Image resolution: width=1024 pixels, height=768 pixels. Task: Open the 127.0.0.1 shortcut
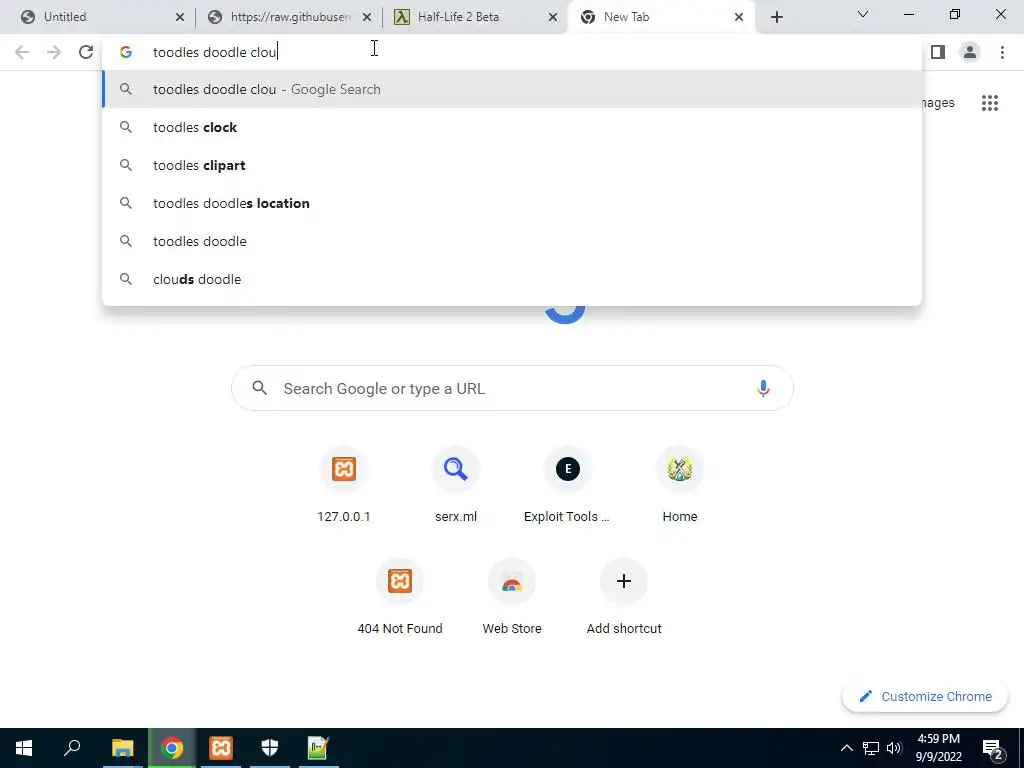[344, 486]
